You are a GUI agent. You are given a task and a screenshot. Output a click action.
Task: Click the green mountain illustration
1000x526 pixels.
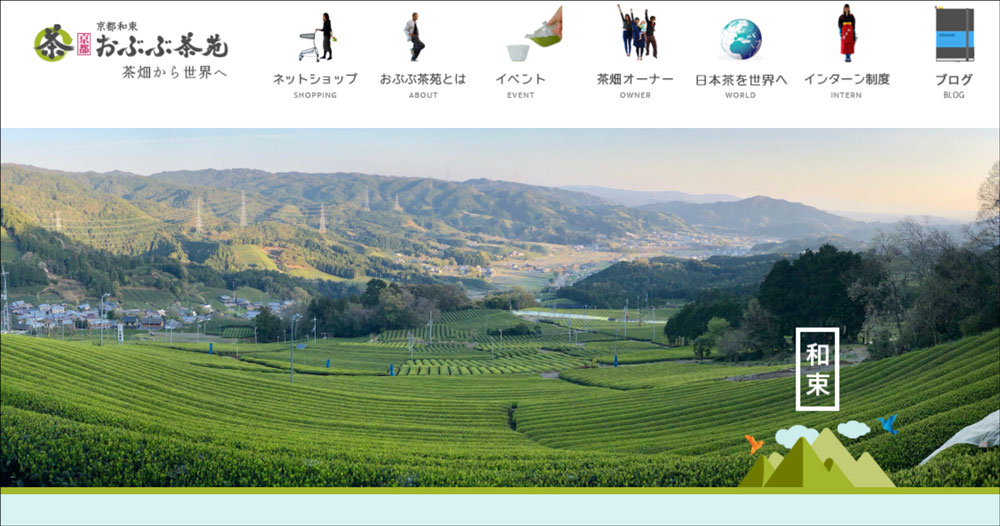click(815, 462)
